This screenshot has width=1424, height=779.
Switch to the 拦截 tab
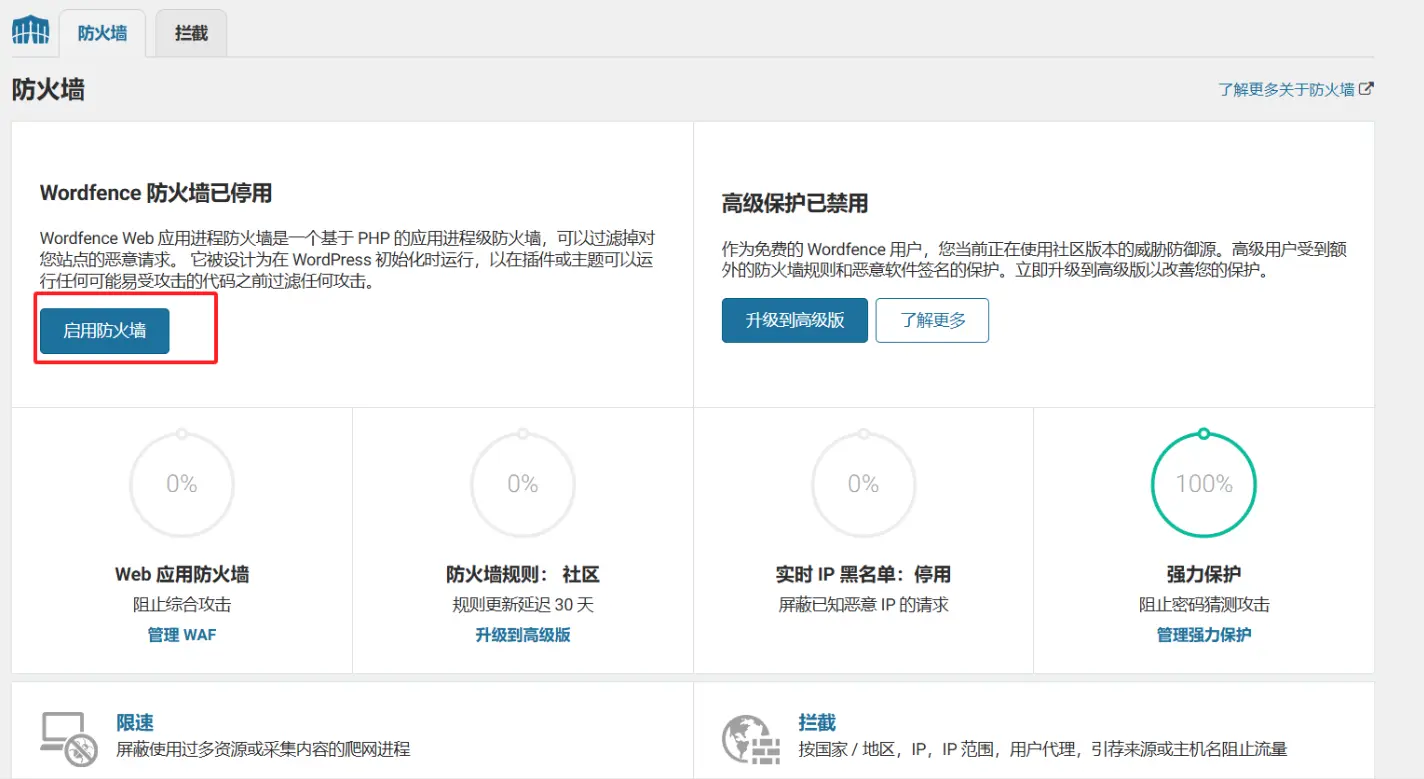coord(191,33)
